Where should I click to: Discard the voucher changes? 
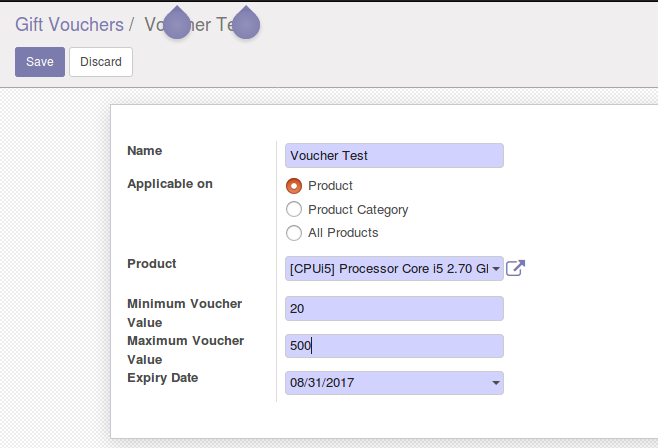coord(101,62)
